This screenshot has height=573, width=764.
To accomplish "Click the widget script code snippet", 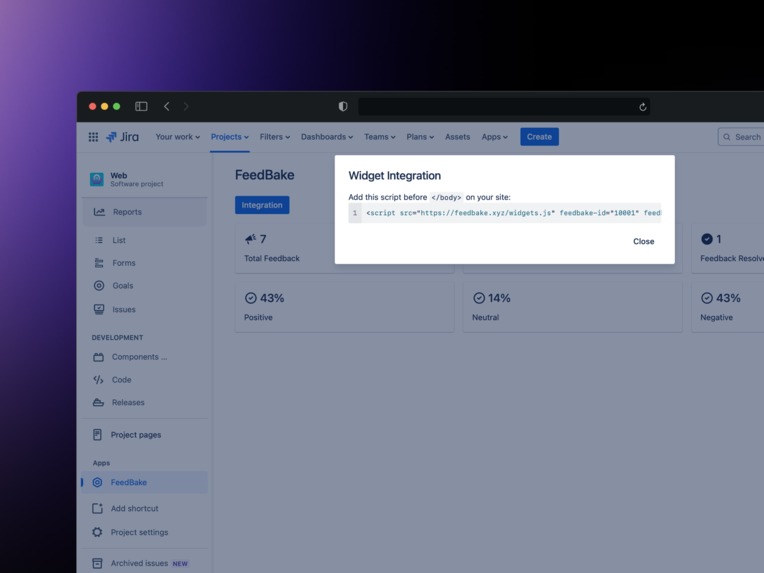I will pyautogui.click(x=505, y=213).
